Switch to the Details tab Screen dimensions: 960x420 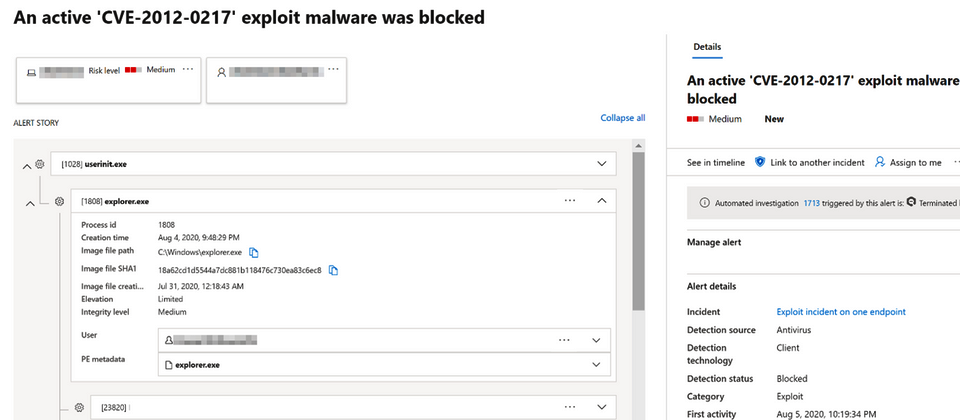707,47
